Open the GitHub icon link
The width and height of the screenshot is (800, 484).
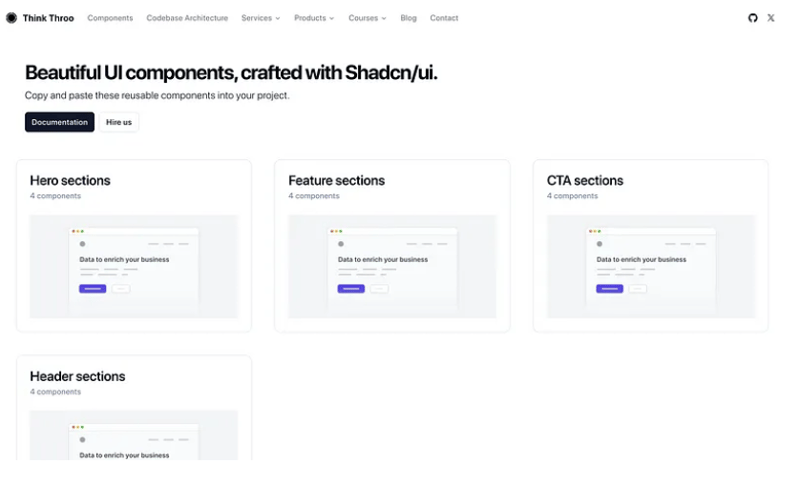(x=753, y=18)
